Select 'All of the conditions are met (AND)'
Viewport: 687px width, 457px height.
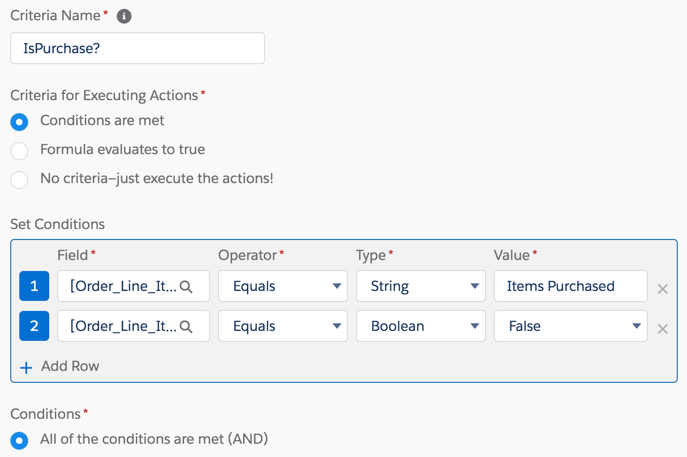tap(19, 440)
